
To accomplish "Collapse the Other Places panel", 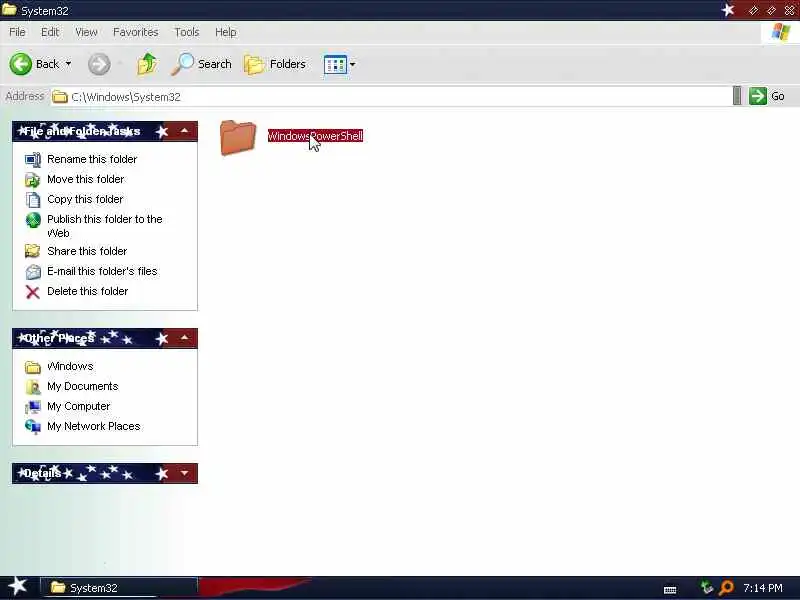I will coord(184,338).
